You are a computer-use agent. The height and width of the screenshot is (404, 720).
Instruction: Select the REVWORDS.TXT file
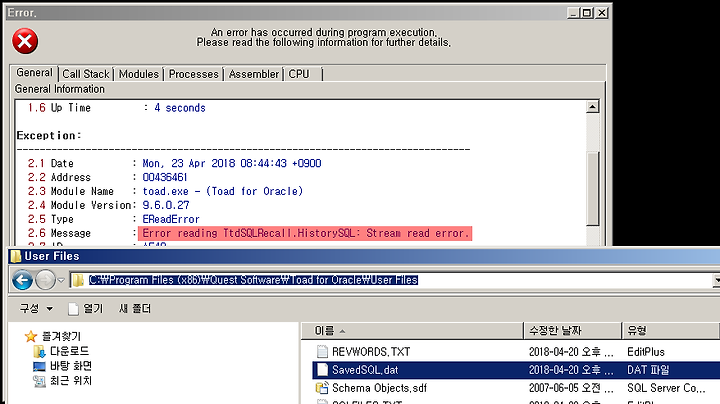[371, 352]
